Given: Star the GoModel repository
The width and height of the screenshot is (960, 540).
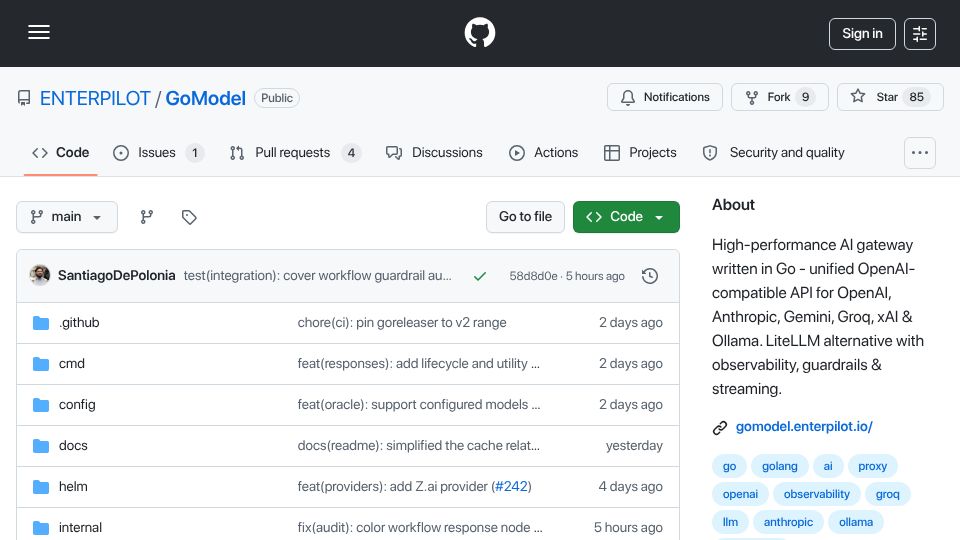Looking at the screenshot, I should [x=890, y=97].
